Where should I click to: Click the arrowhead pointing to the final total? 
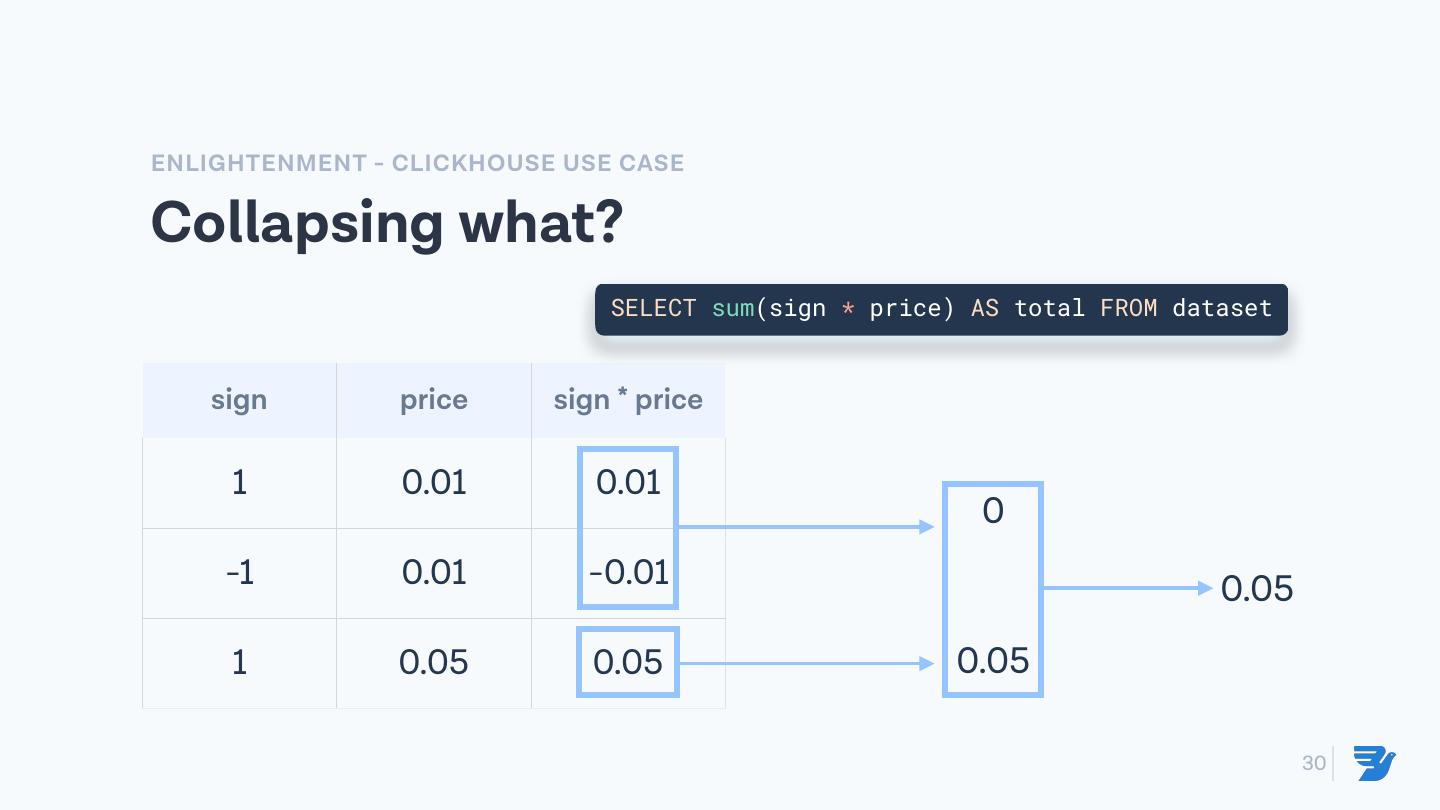(x=1206, y=588)
